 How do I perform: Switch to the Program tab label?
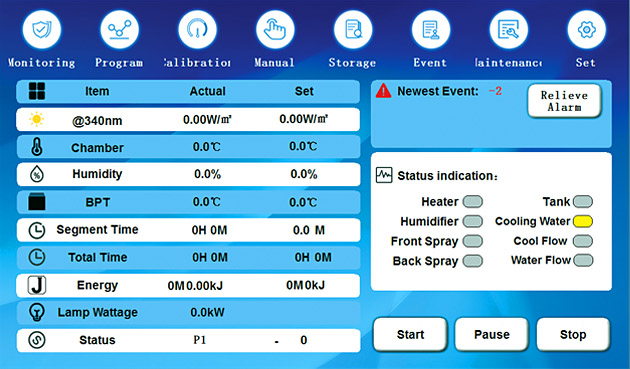pyautogui.click(x=119, y=63)
